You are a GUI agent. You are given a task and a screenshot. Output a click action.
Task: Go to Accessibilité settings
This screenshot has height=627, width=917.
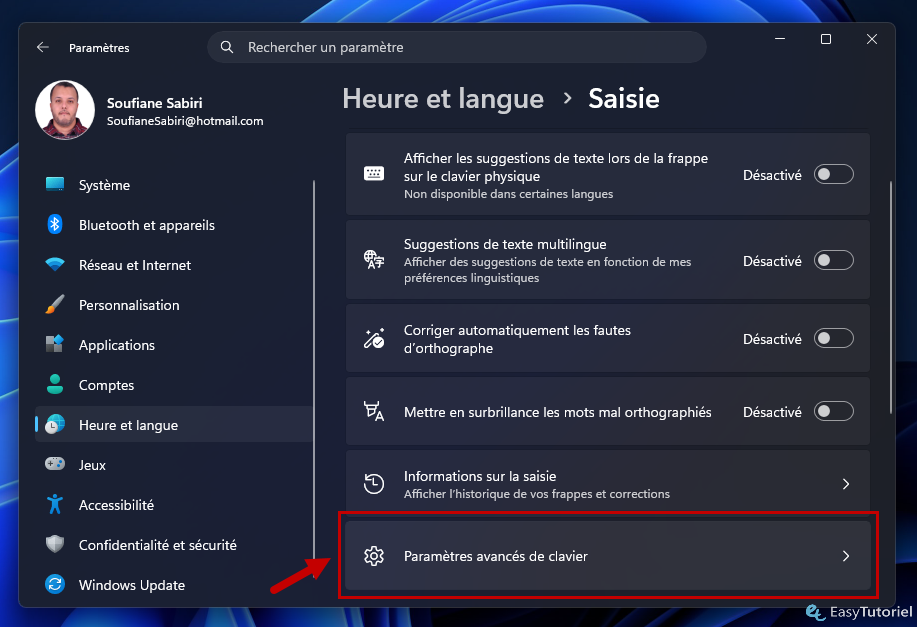click(x=174, y=505)
